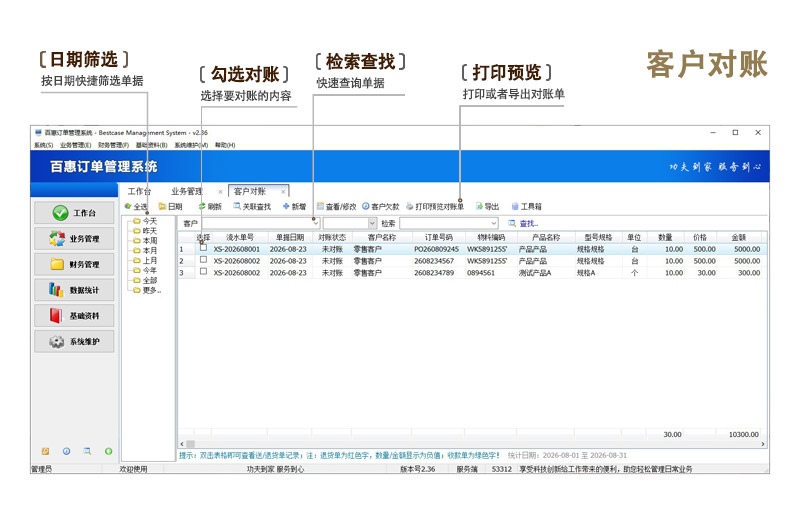The height and width of the screenshot is (520, 800).
Task: Select the 今天 date folder
Action: 145,221
